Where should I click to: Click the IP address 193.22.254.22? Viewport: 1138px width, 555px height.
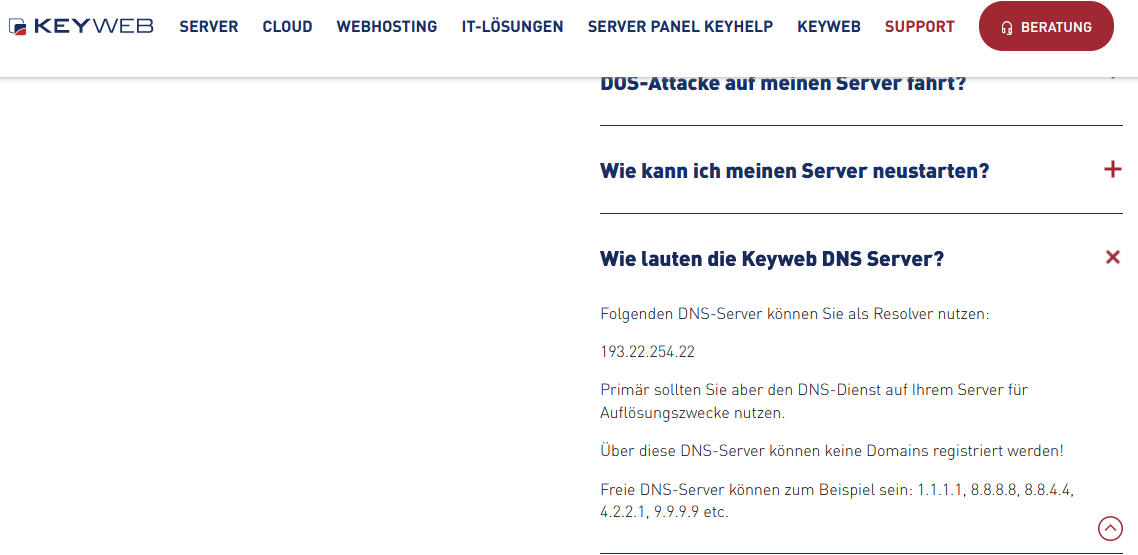pyautogui.click(x=647, y=352)
